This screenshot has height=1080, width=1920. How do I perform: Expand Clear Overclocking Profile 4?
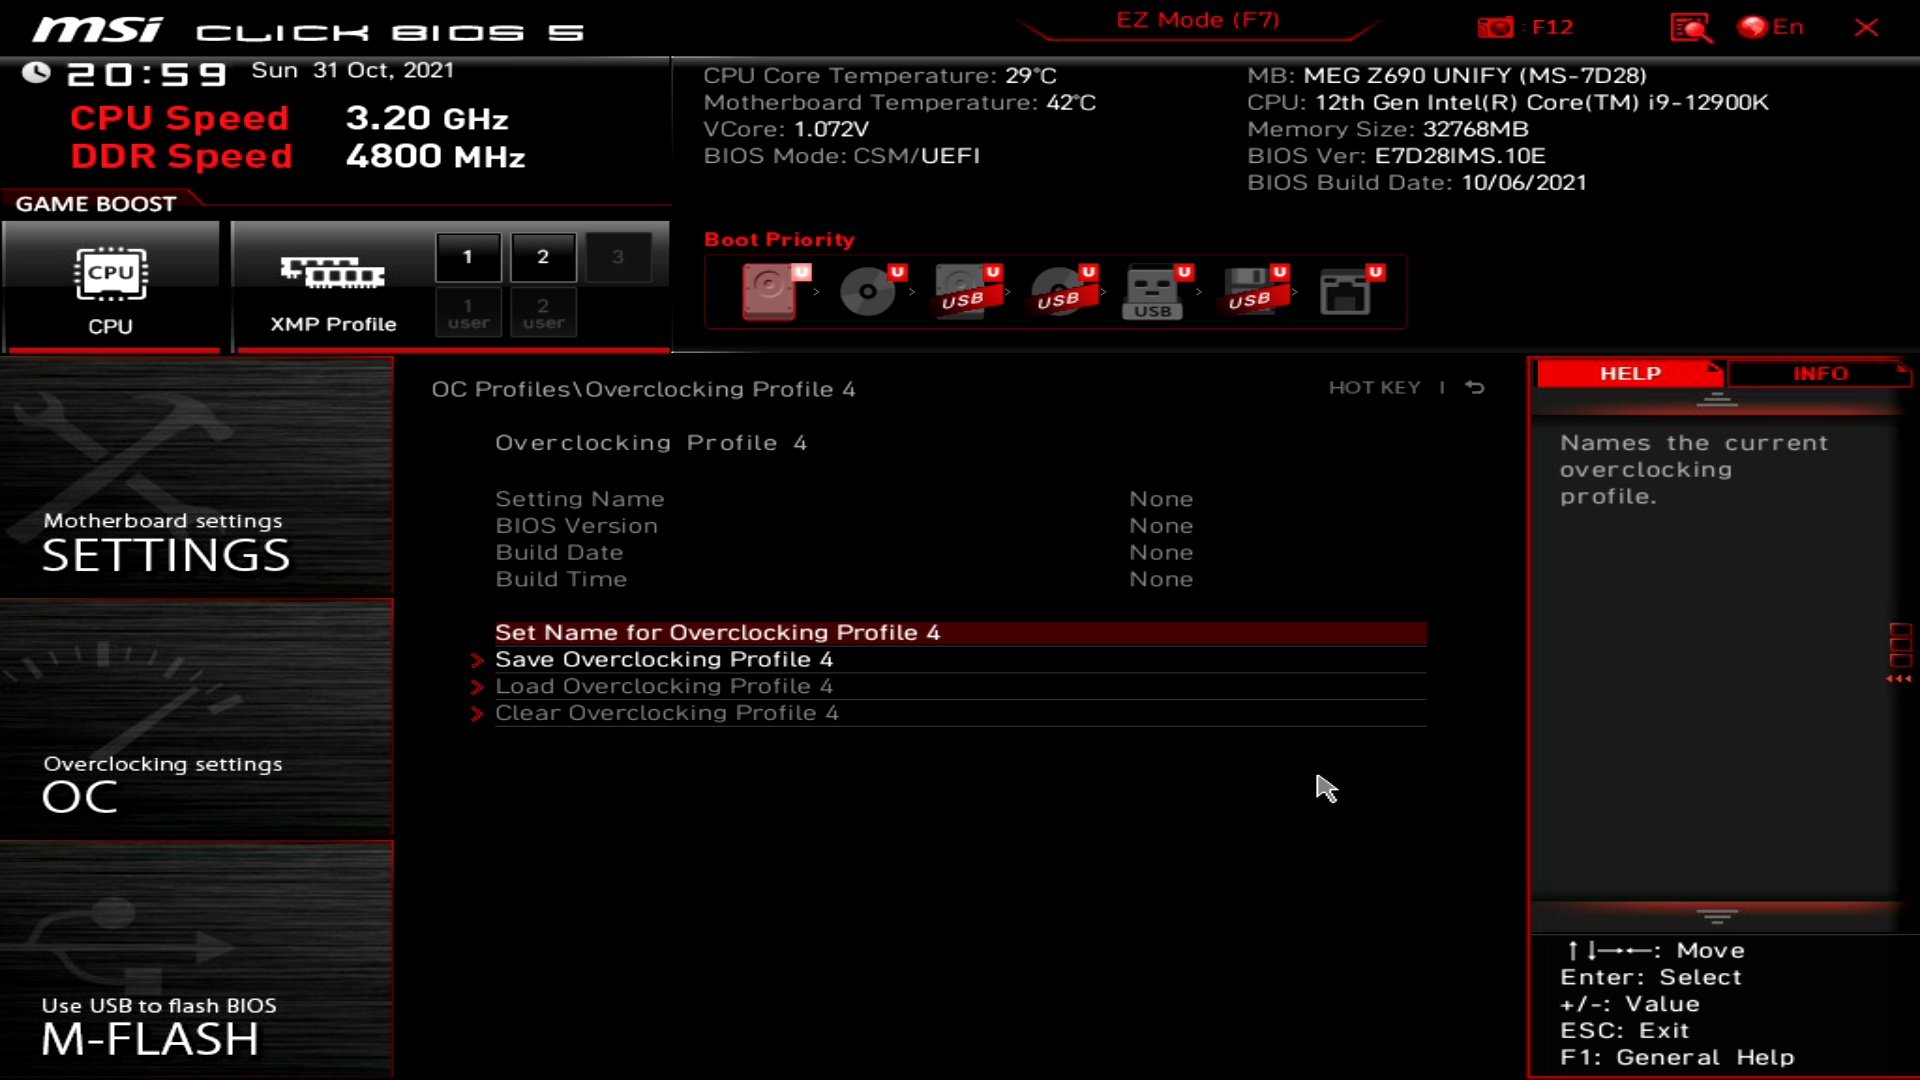[668, 712]
